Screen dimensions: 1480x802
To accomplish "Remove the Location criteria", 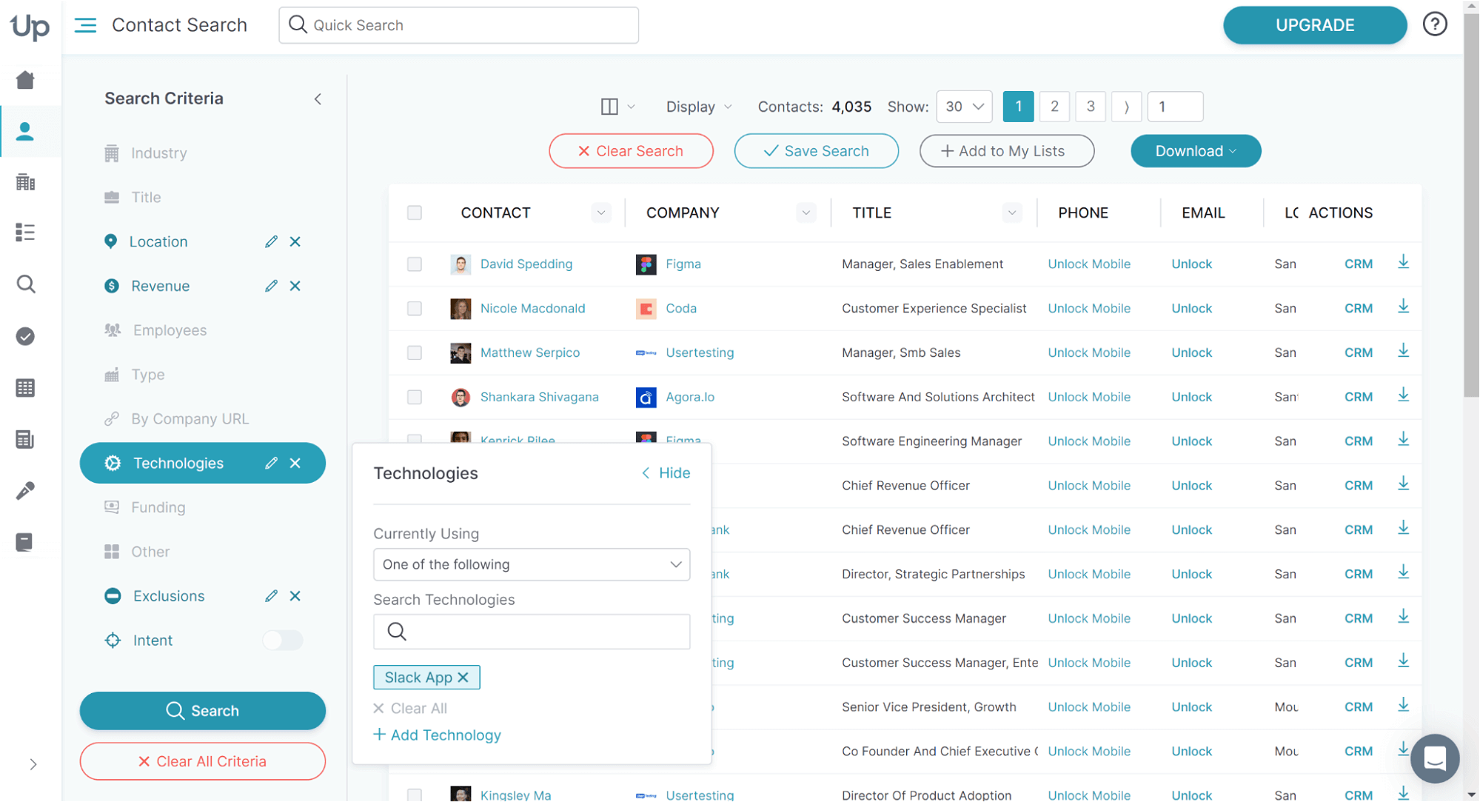I will (x=295, y=242).
